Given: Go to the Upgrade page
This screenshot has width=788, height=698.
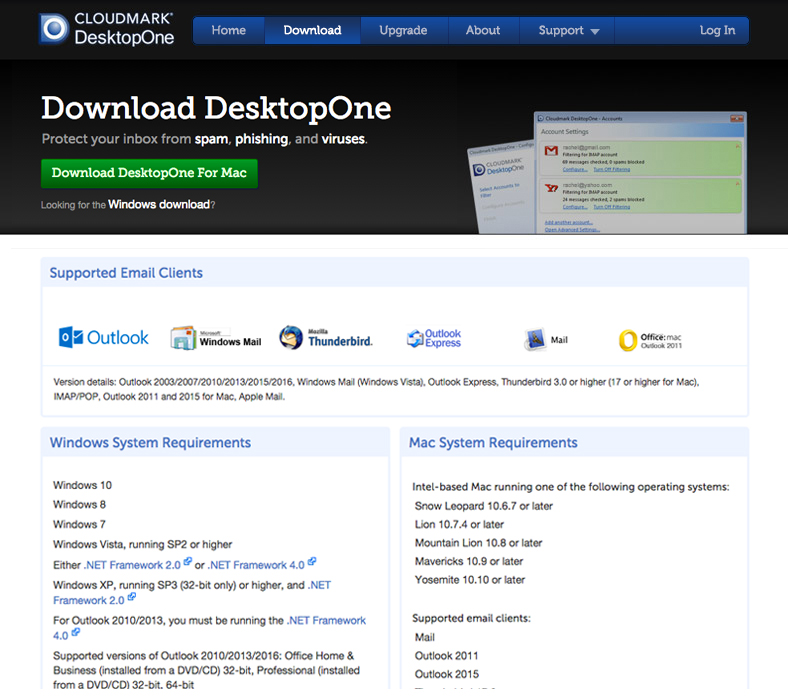Looking at the screenshot, I should pyautogui.click(x=403, y=30).
